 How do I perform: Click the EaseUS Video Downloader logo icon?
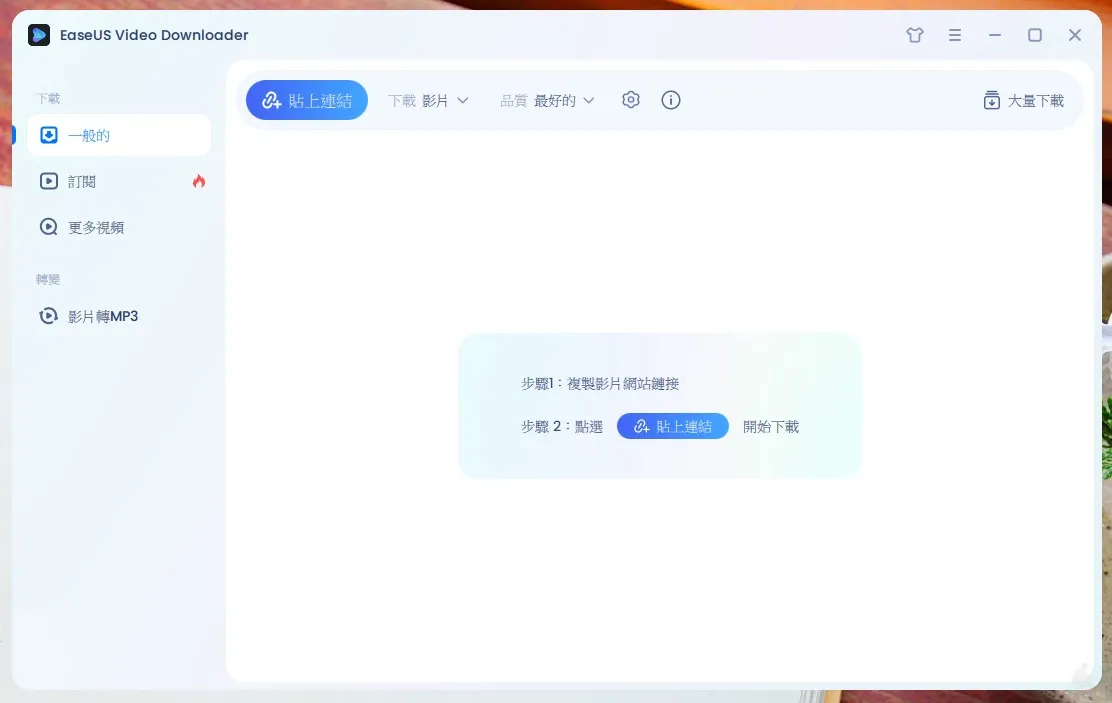39,35
